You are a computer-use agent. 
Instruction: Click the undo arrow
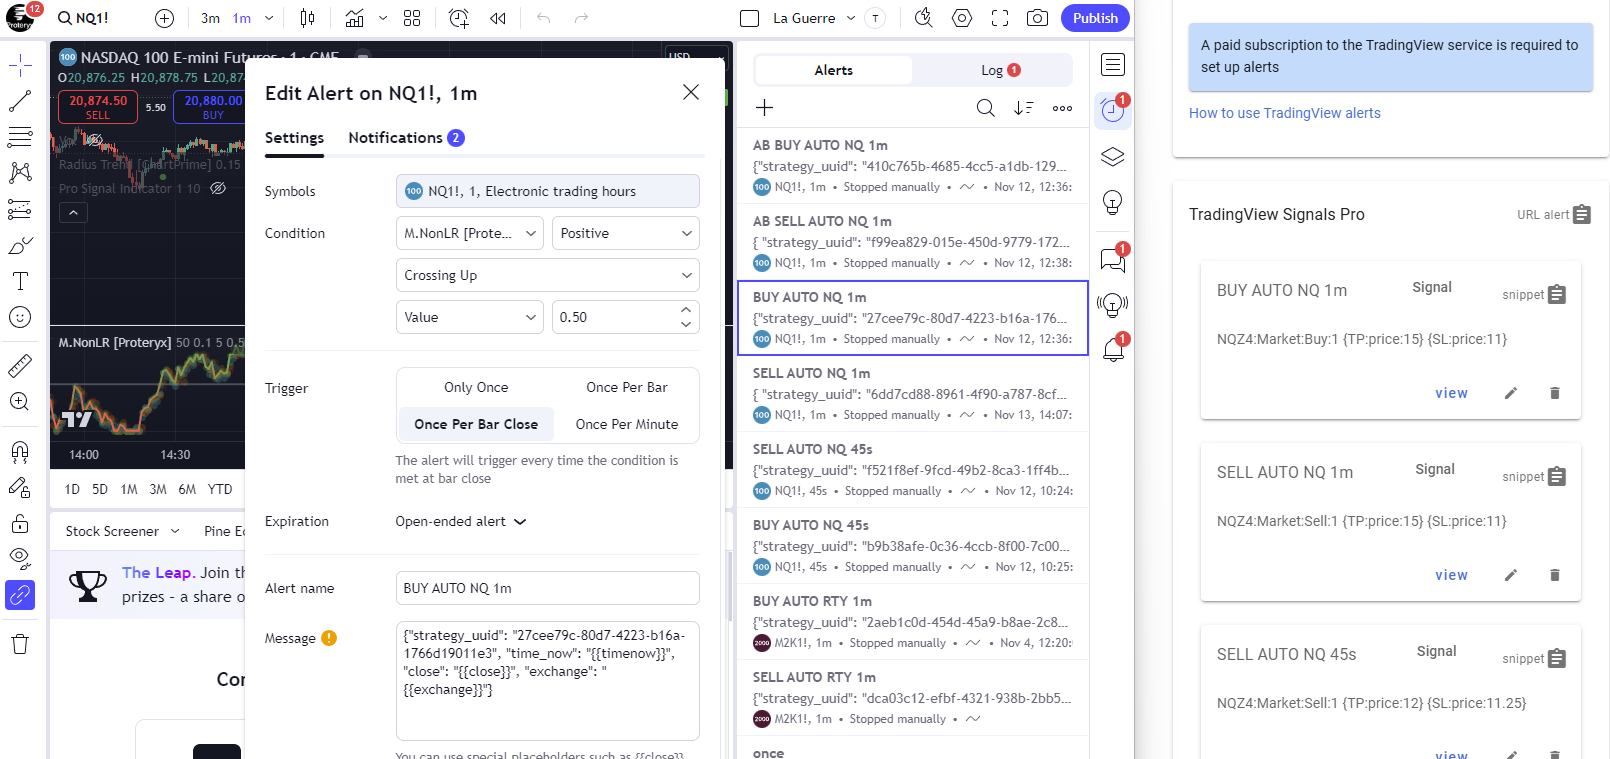(543, 18)
